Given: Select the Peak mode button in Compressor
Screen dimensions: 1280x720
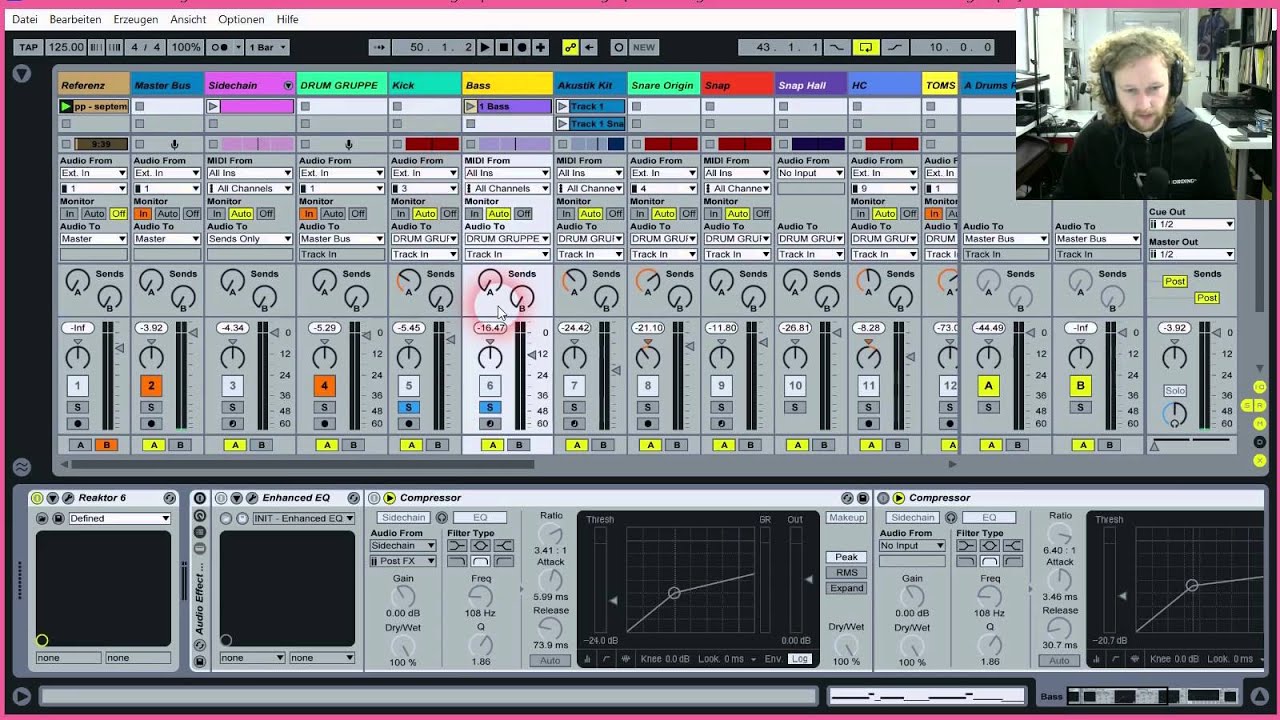Looking at the screenshot, I should (x=846, y=557).
